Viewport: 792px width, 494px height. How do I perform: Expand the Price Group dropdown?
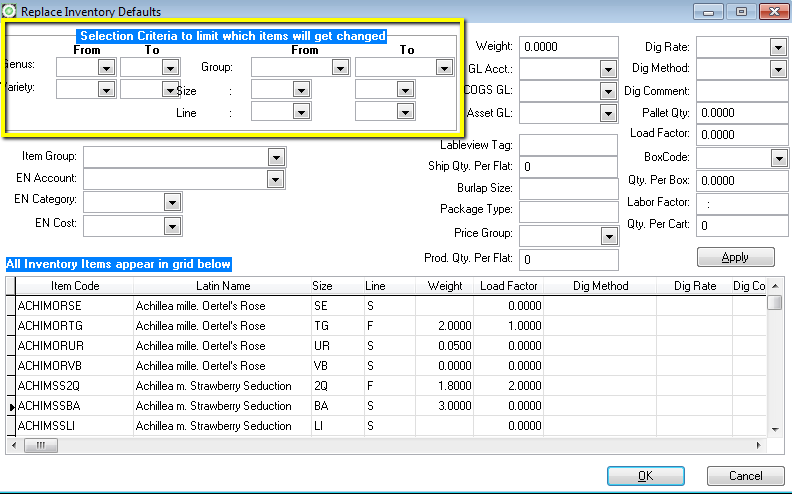tap(607, 236)
